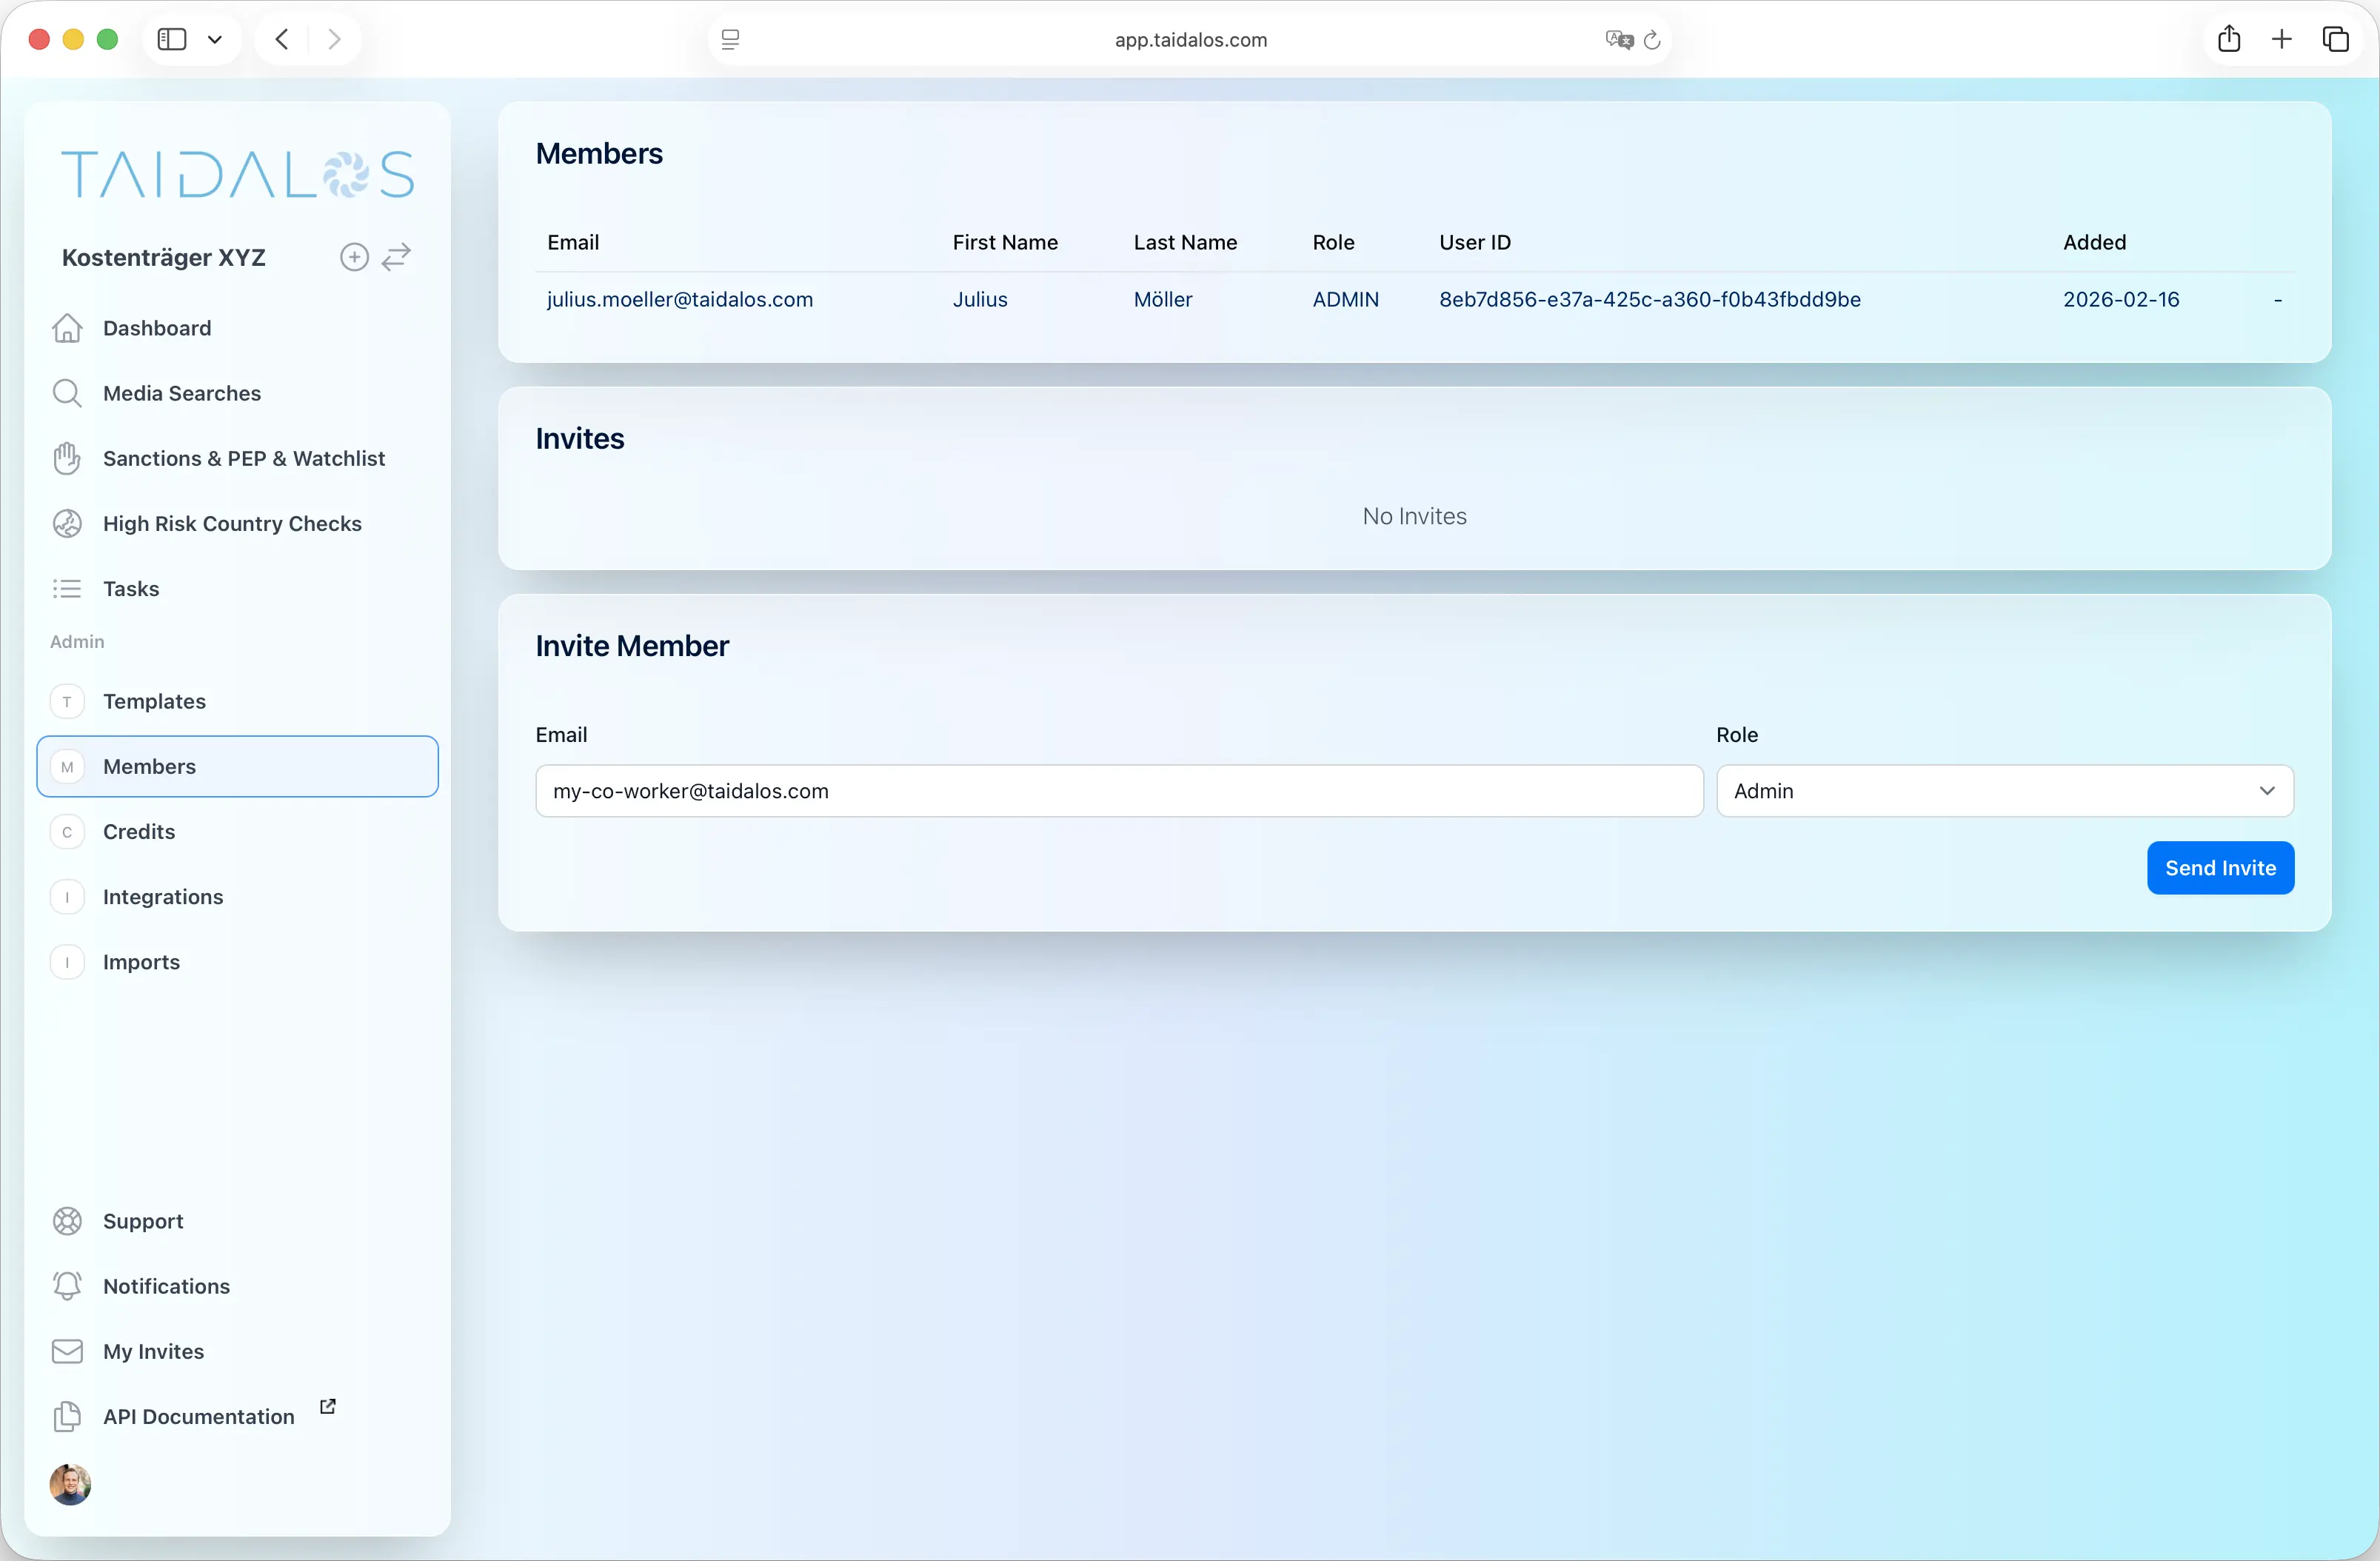Click the workspace switch arrows icon
Screen dimensions: 2380x1561
tap(396, 257)
